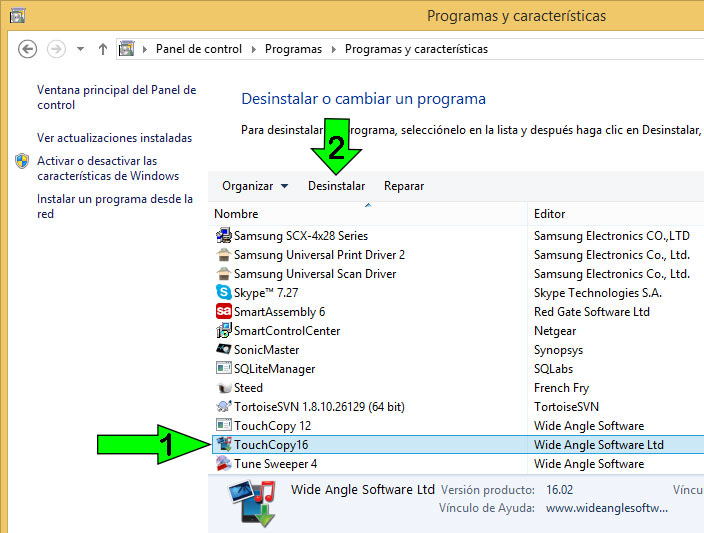This screenshot has height=533, width=704.
Task: Navigate to Programas breadcrumb
Action: click(293, 49)
